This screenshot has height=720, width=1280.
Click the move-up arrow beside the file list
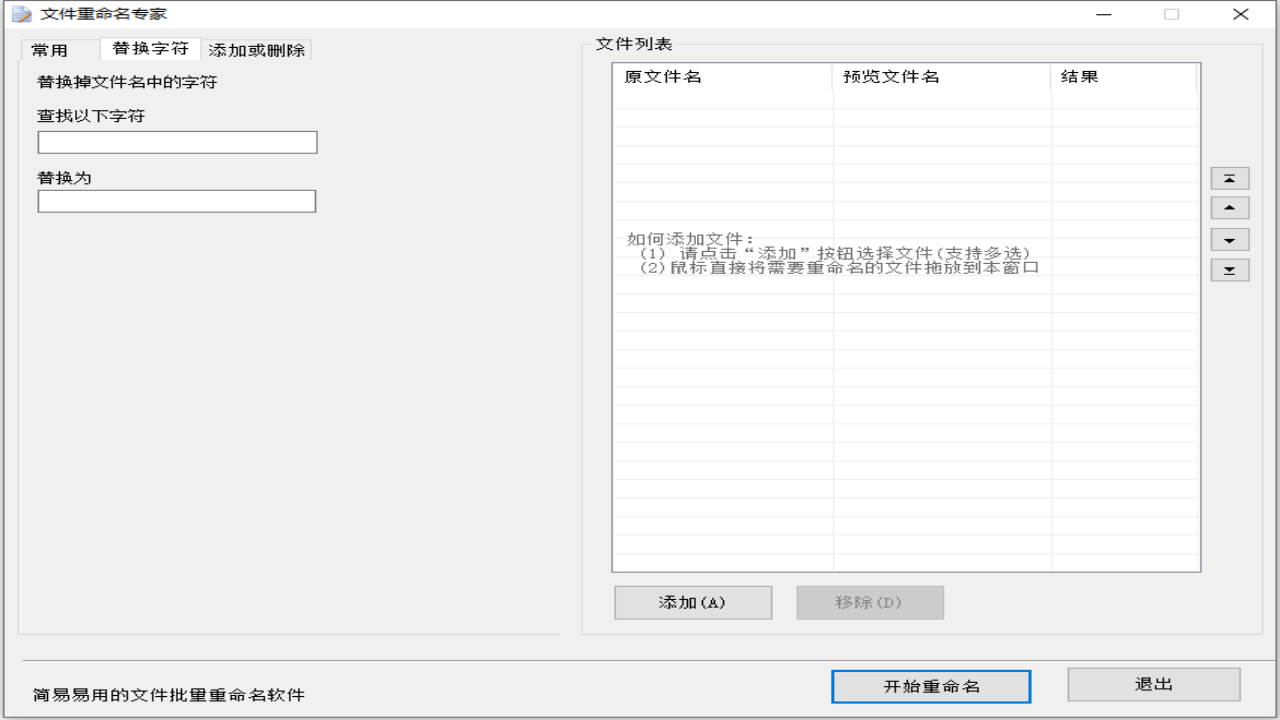coord(1229,208)
